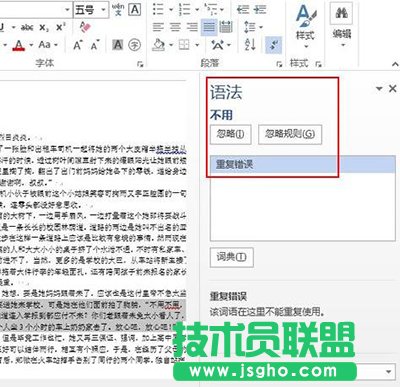
Task: Align text left
Action: click(x=158, y=27)
